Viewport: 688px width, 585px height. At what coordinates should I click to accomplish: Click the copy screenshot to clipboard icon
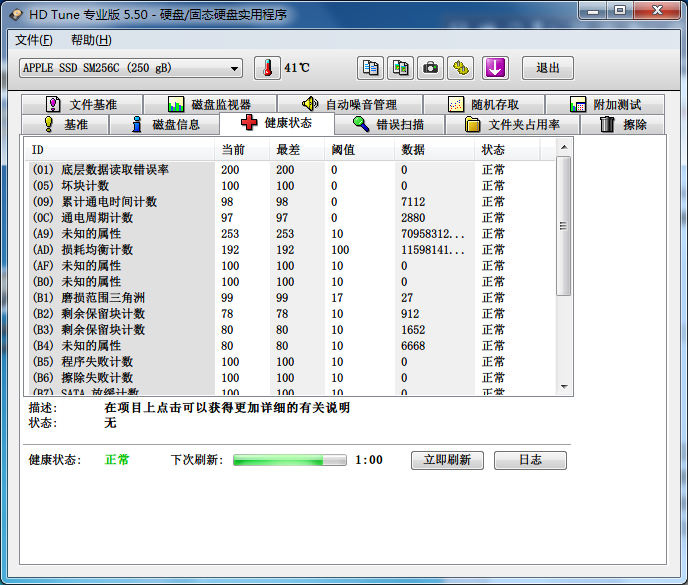tap(401, 68)
